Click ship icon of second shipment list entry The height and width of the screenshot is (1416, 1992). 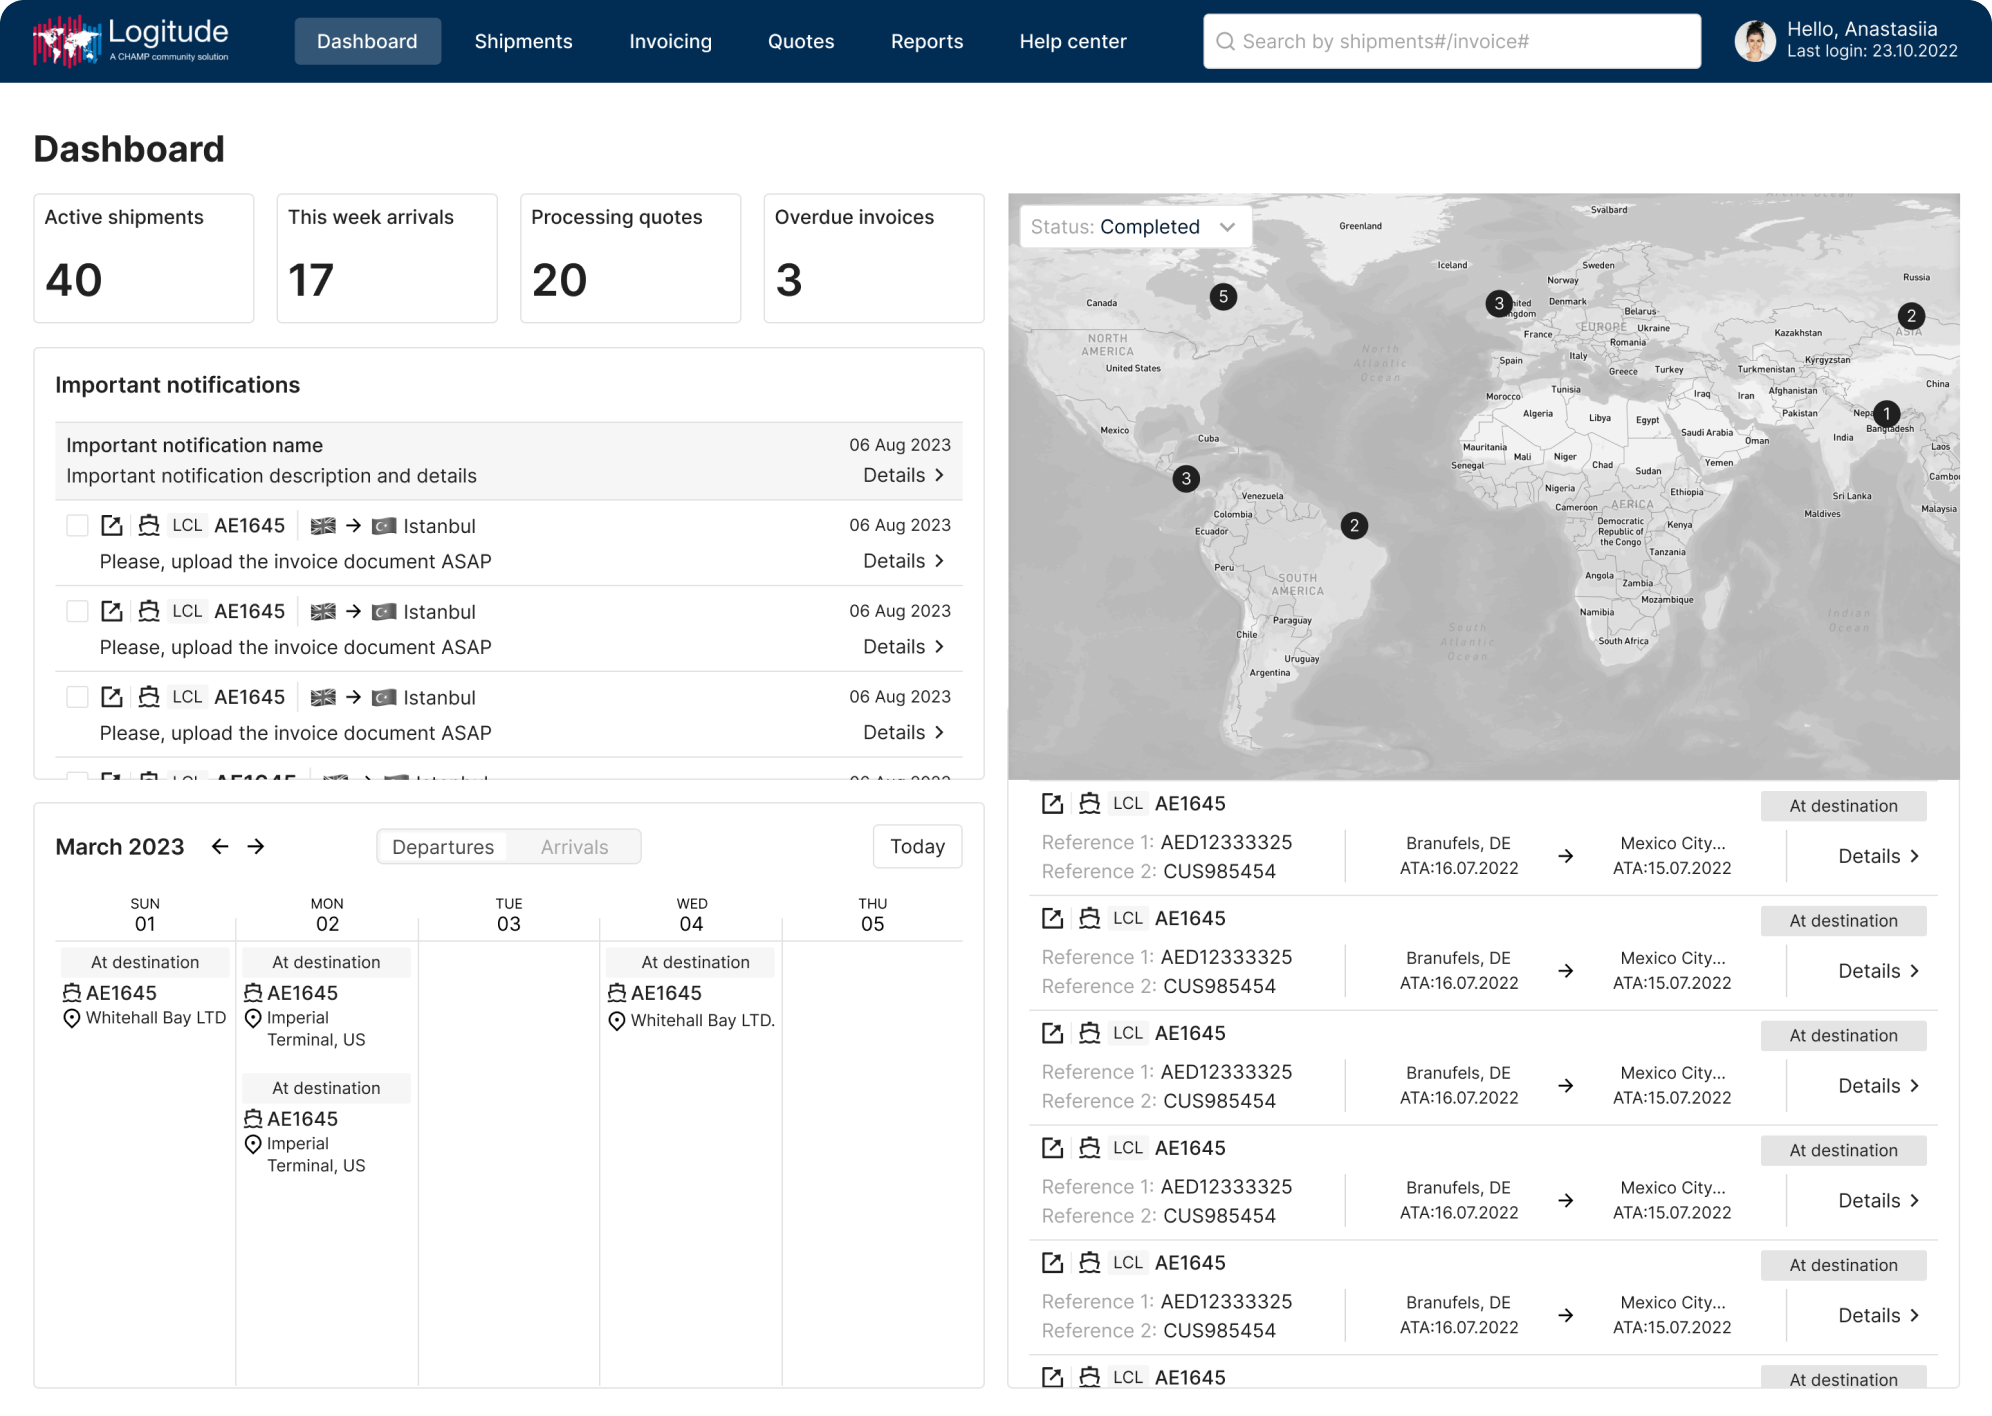point(1090,918)
